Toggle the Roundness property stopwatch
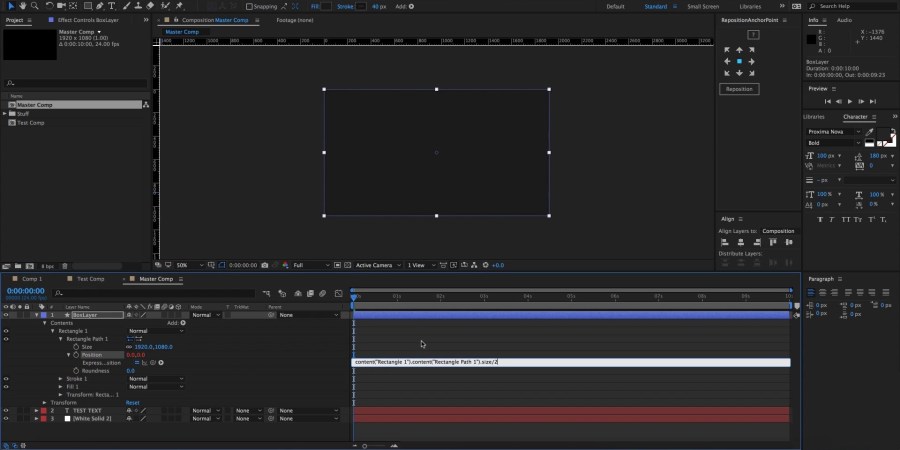The width and height of the screenshot is (900, 450). [76, 371]
